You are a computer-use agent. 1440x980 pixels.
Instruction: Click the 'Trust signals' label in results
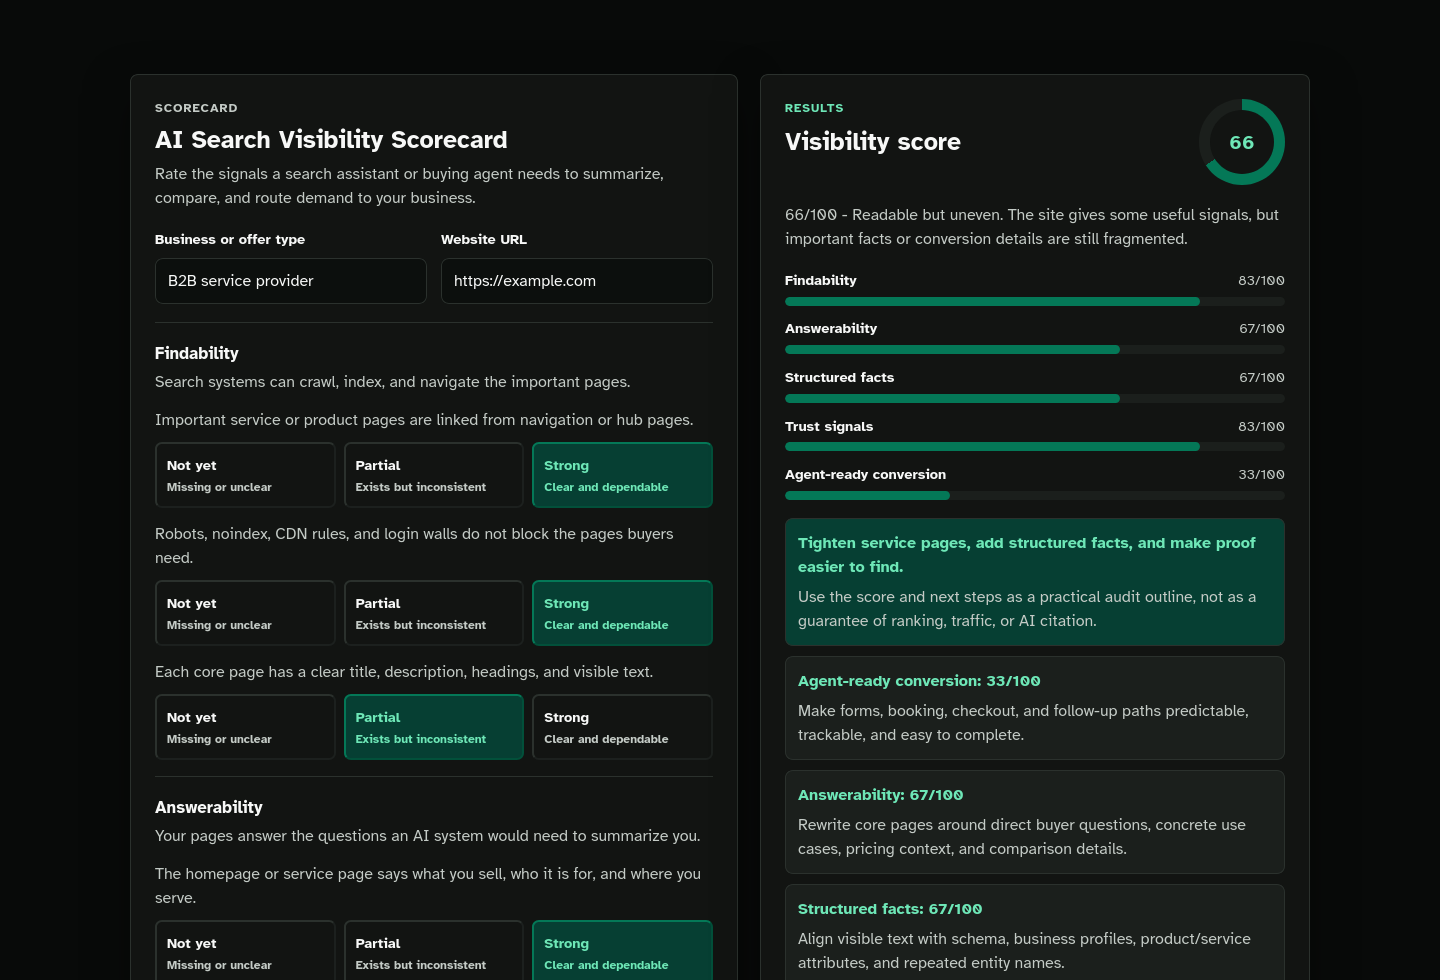tap(829, 427)
